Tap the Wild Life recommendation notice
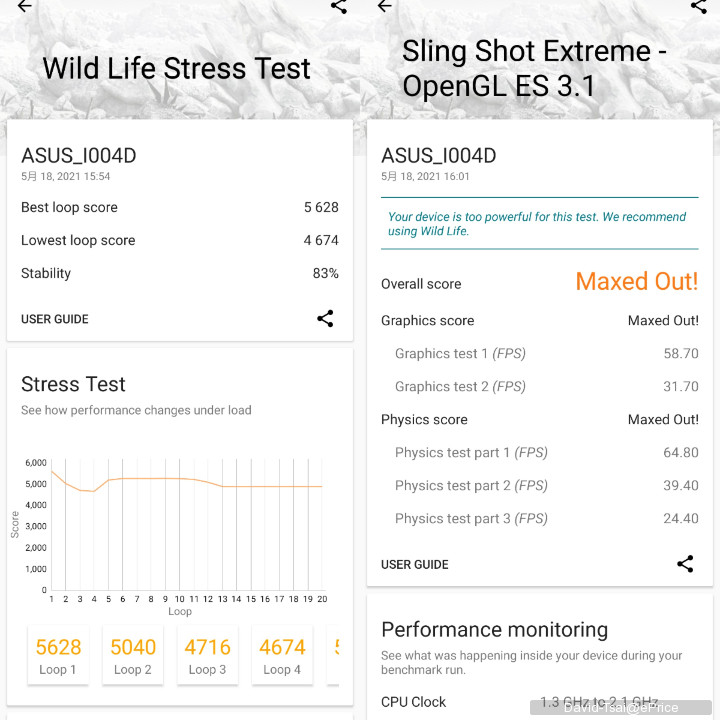The height and width of the screenshot is (720, 720). (538, 224)
